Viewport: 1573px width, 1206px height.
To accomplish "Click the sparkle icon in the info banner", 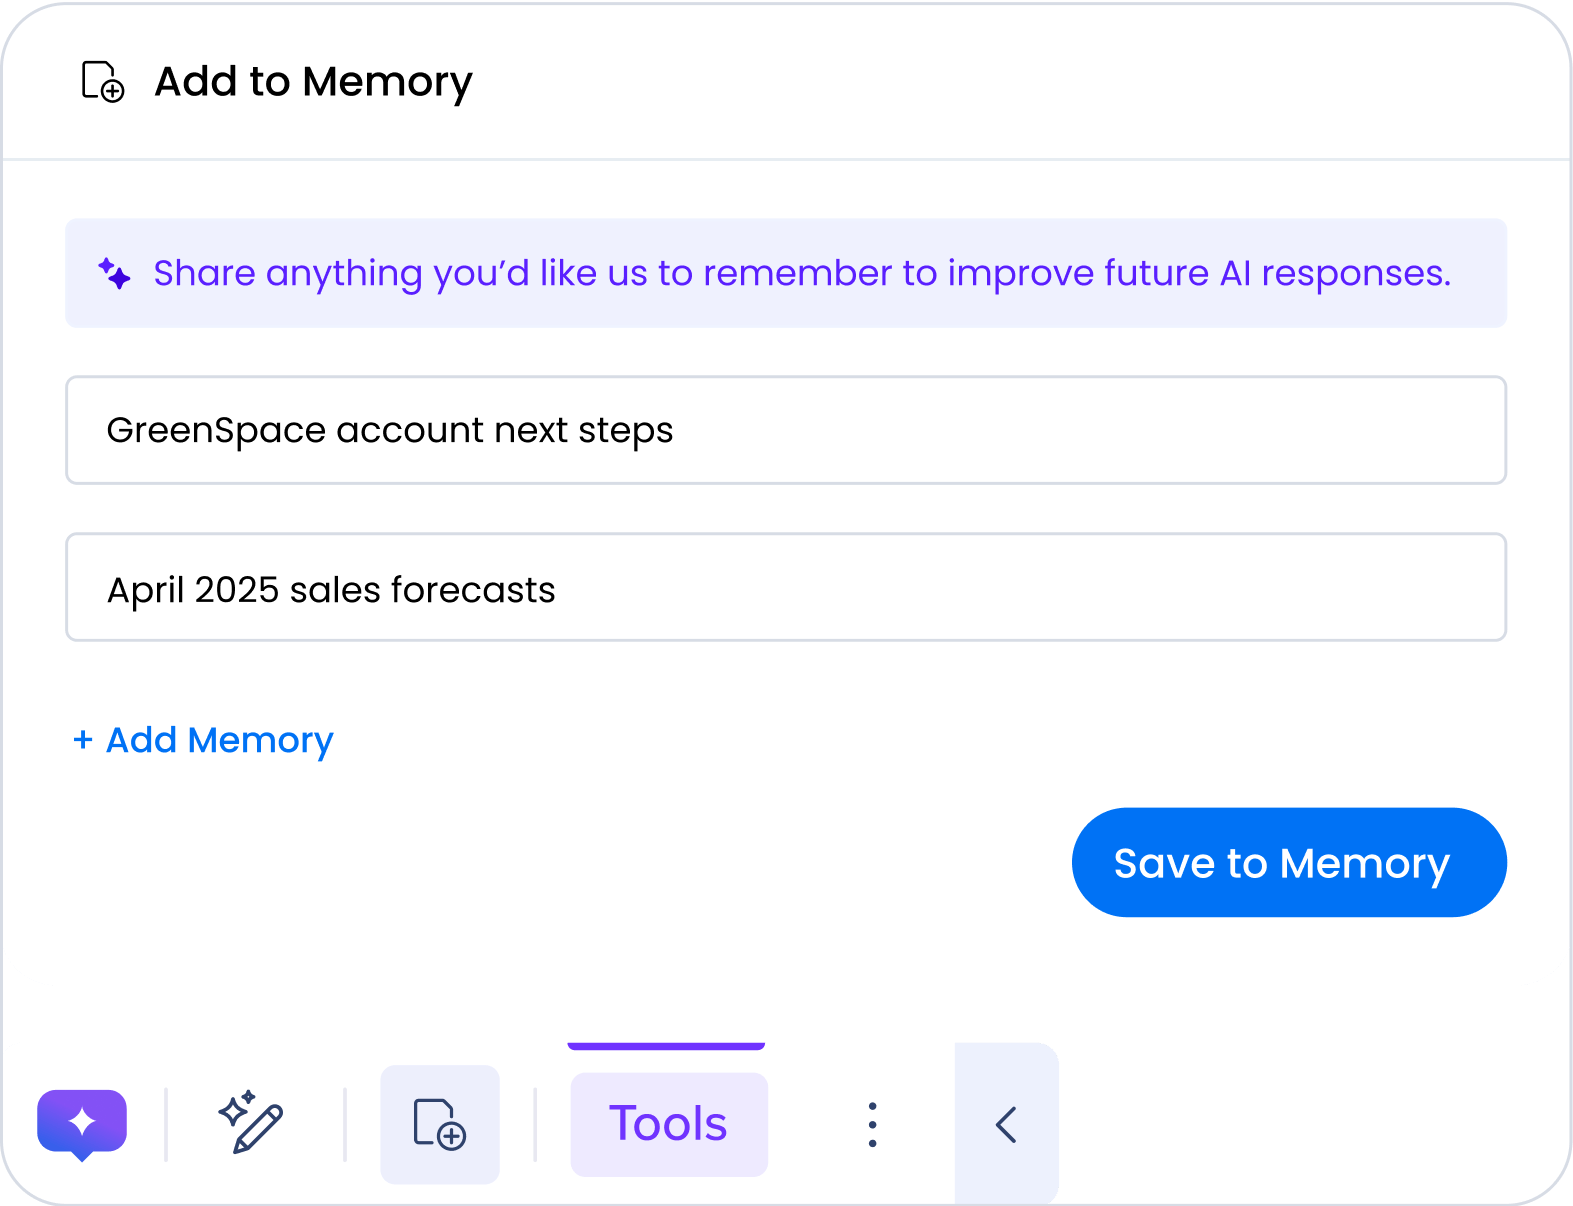I will click(114, 273).
